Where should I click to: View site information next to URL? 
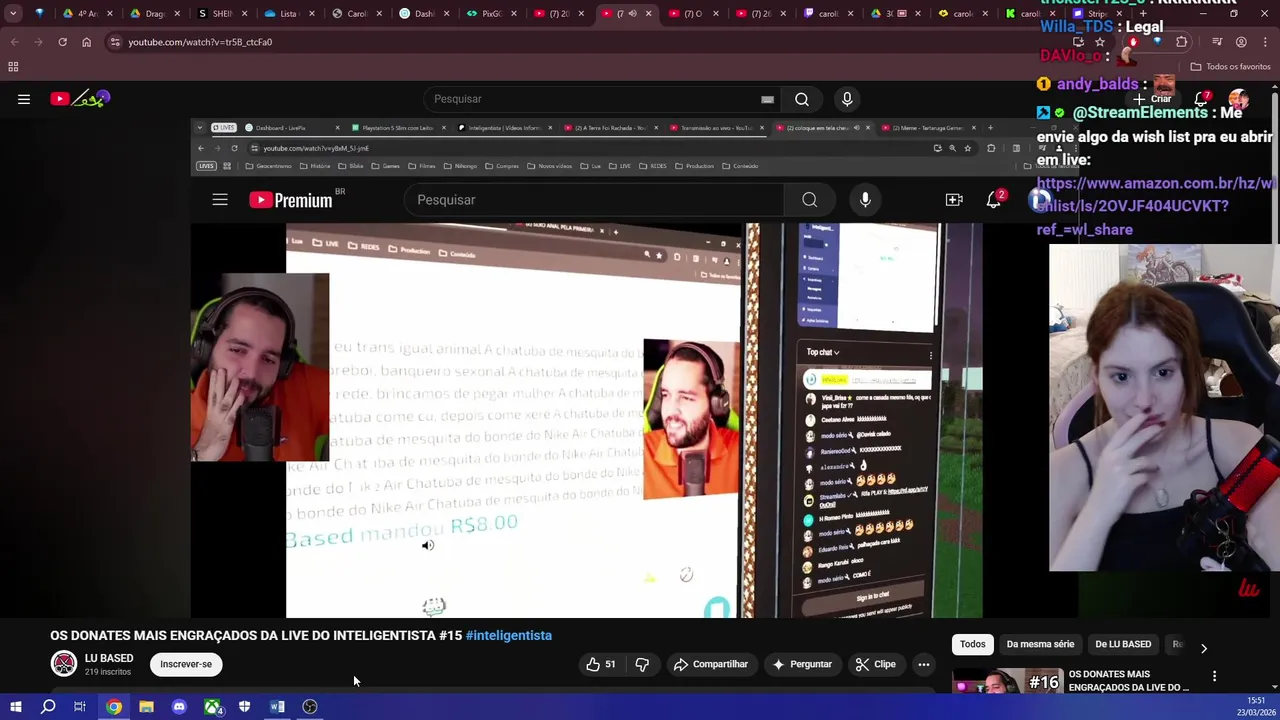(115, 42)
